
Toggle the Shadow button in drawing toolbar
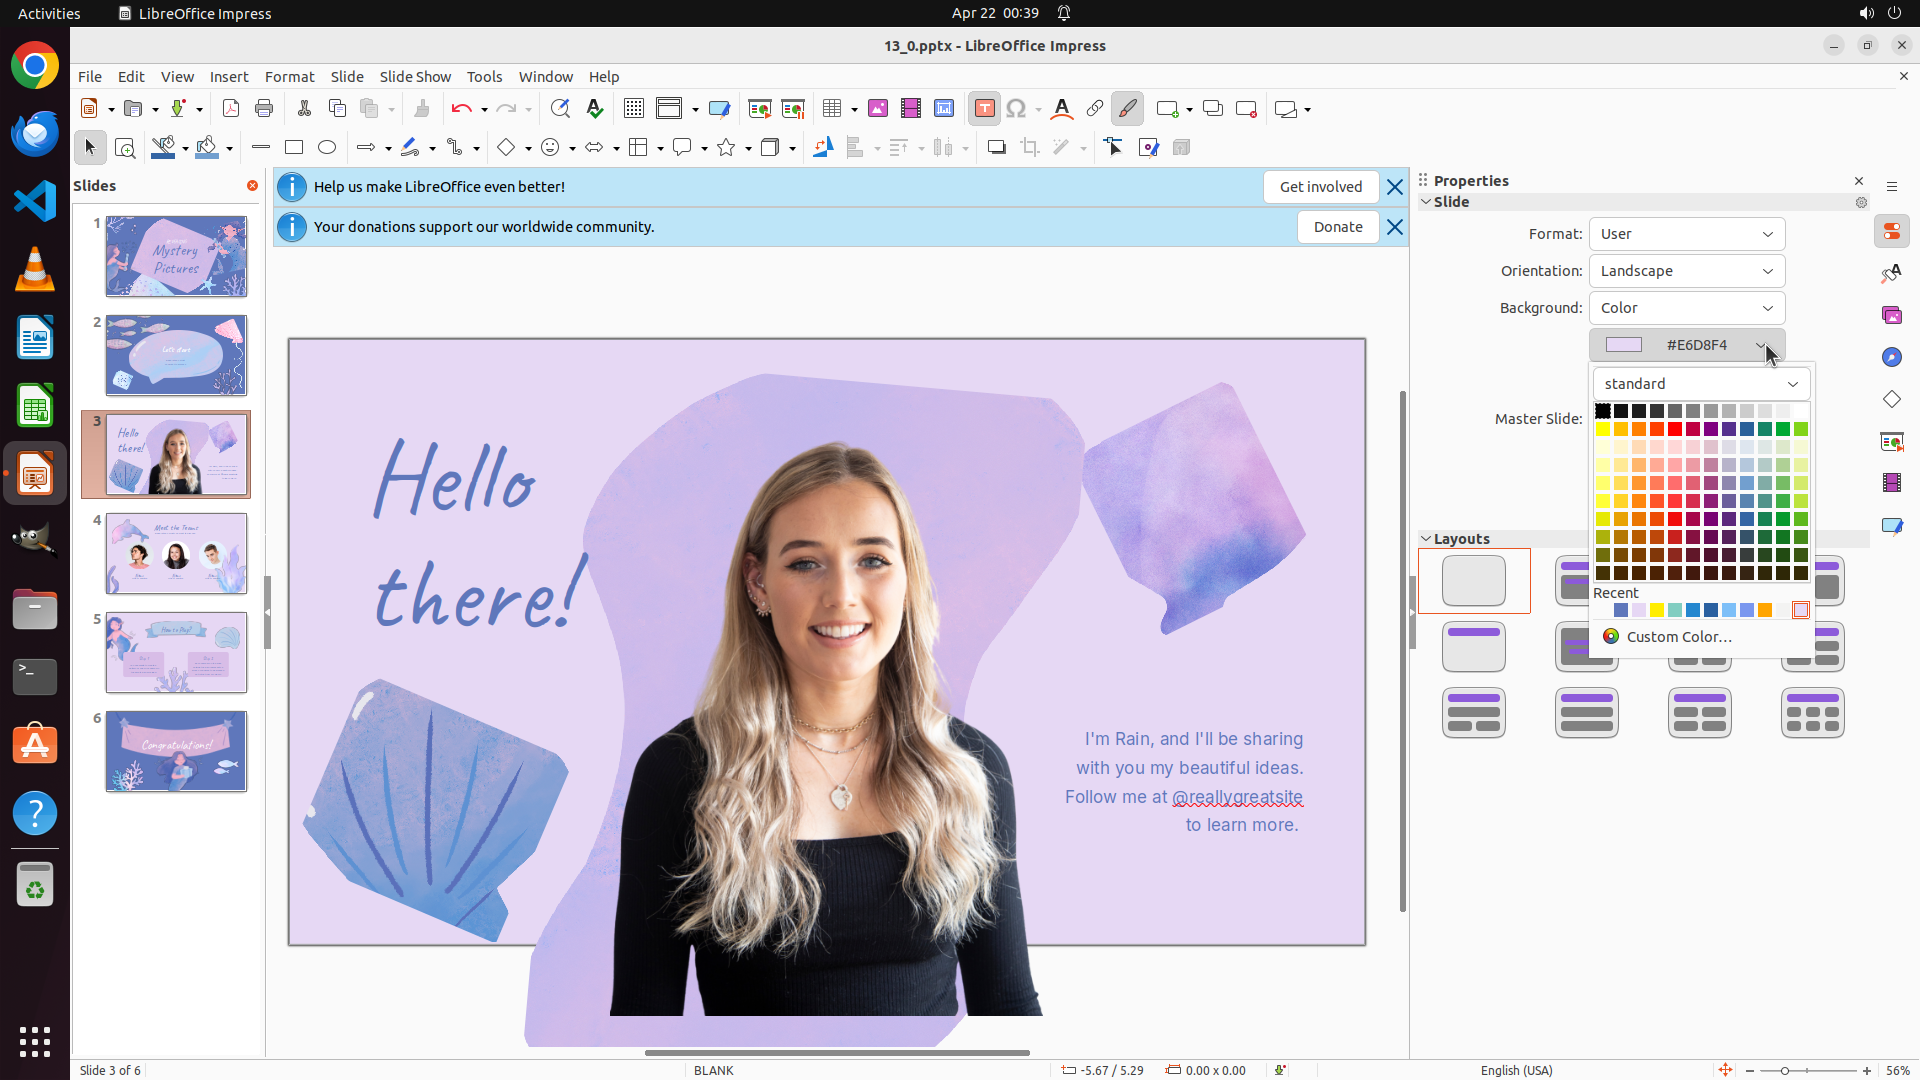(996, 148)
